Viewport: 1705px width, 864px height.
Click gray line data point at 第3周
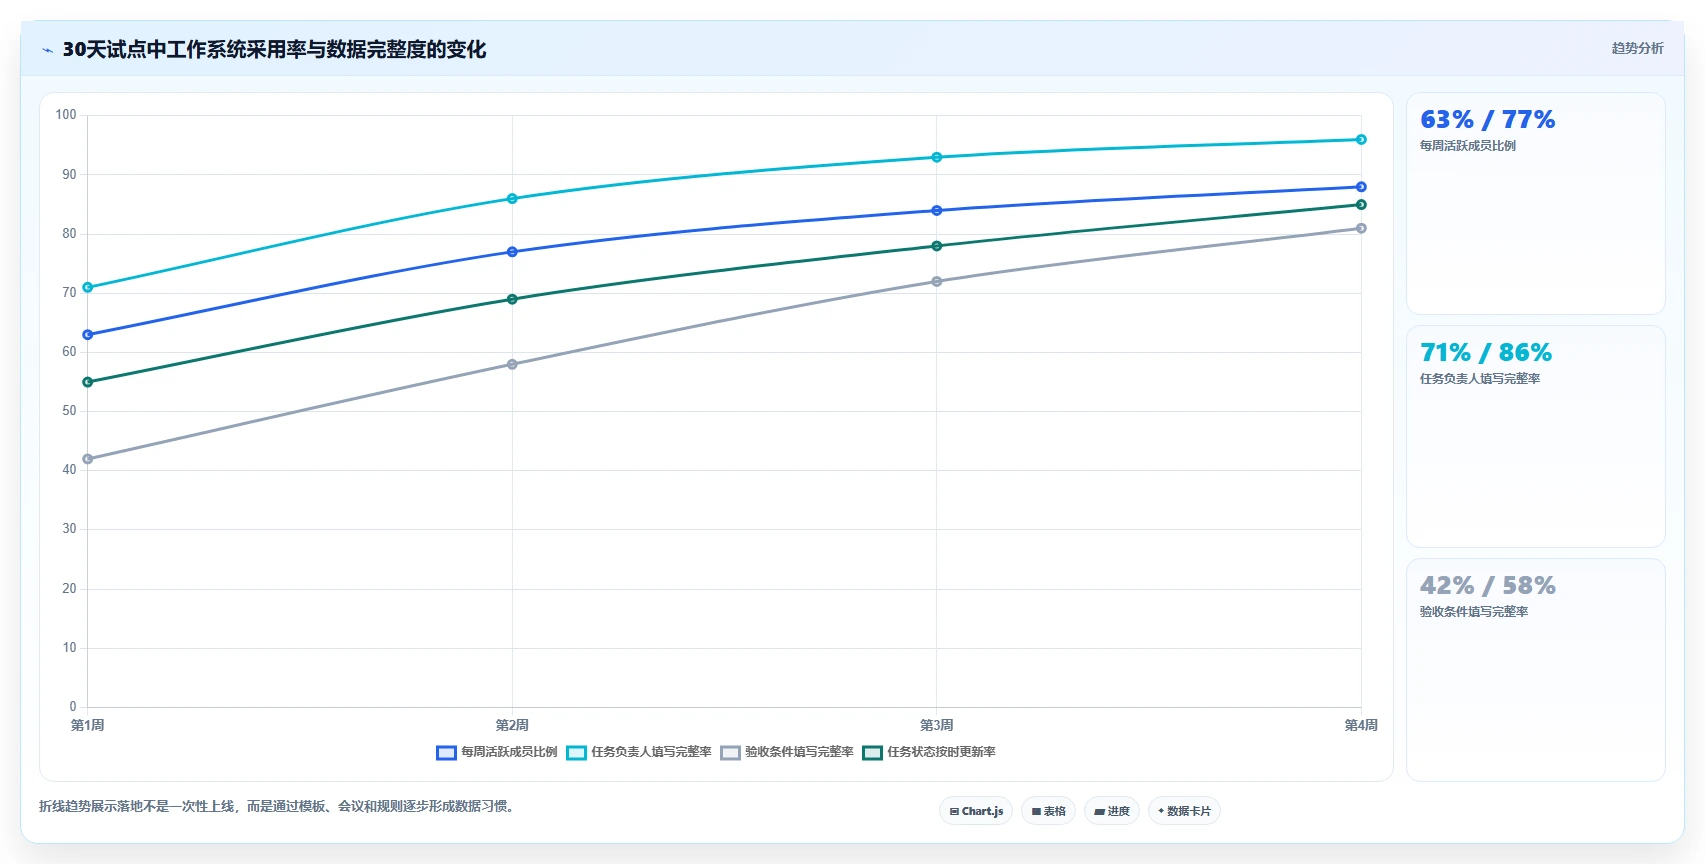tap(937, 282)
